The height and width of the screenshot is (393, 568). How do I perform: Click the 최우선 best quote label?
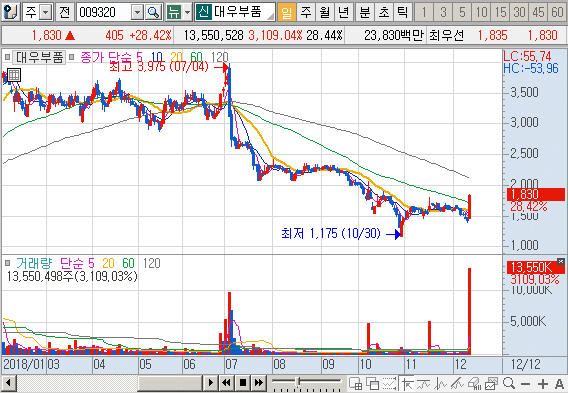pyautogui.click(x=446, y=35)
